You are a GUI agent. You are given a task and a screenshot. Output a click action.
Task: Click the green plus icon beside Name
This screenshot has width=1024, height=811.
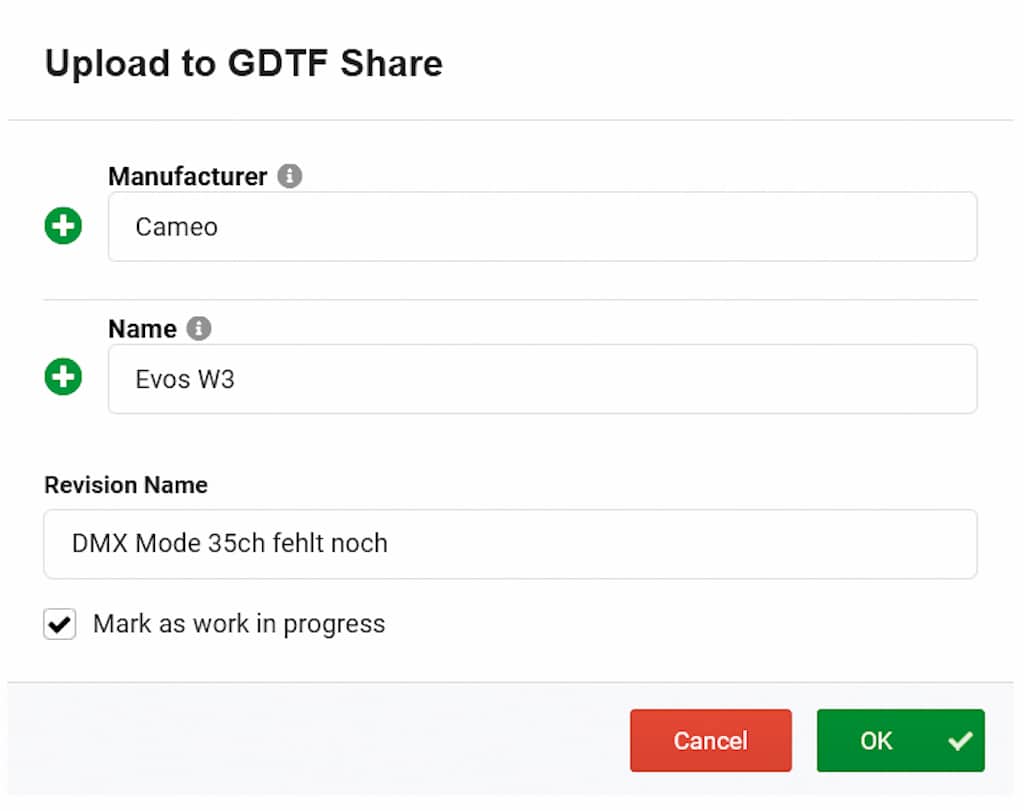point(63,377)
